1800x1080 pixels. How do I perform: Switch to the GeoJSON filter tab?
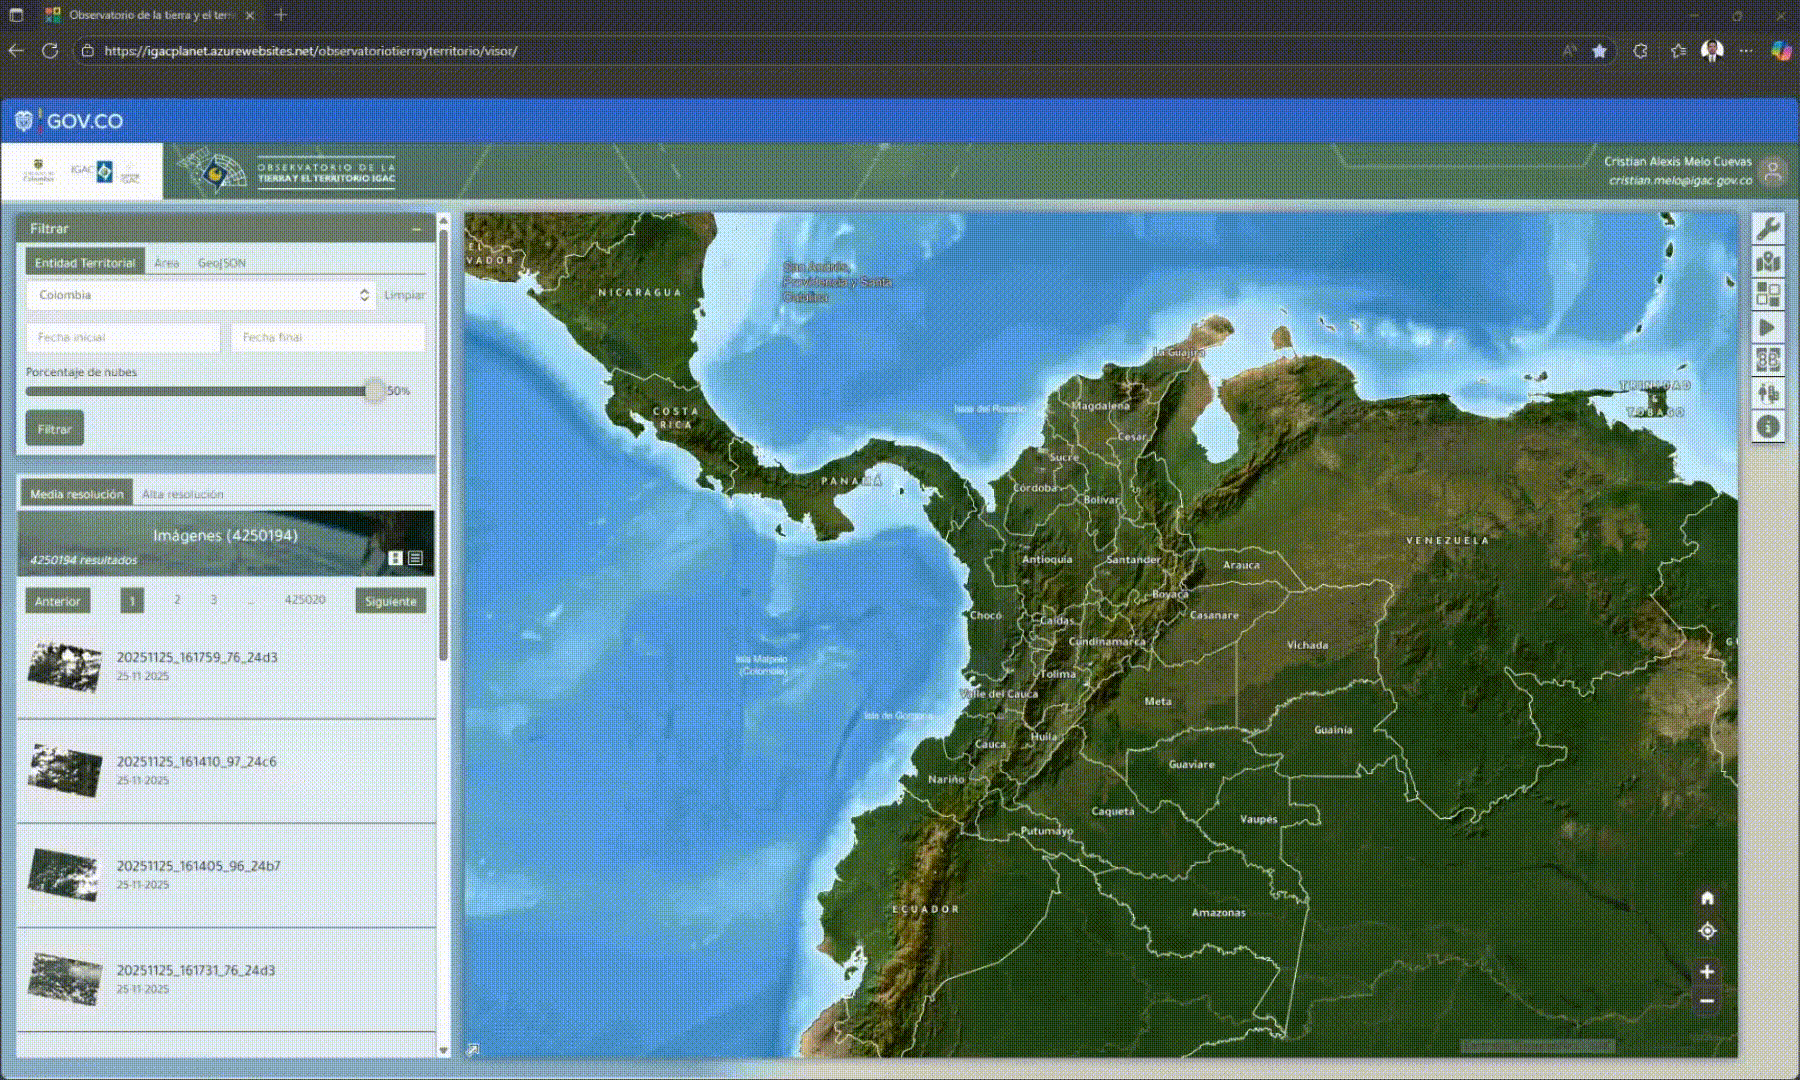coord(221,263)
